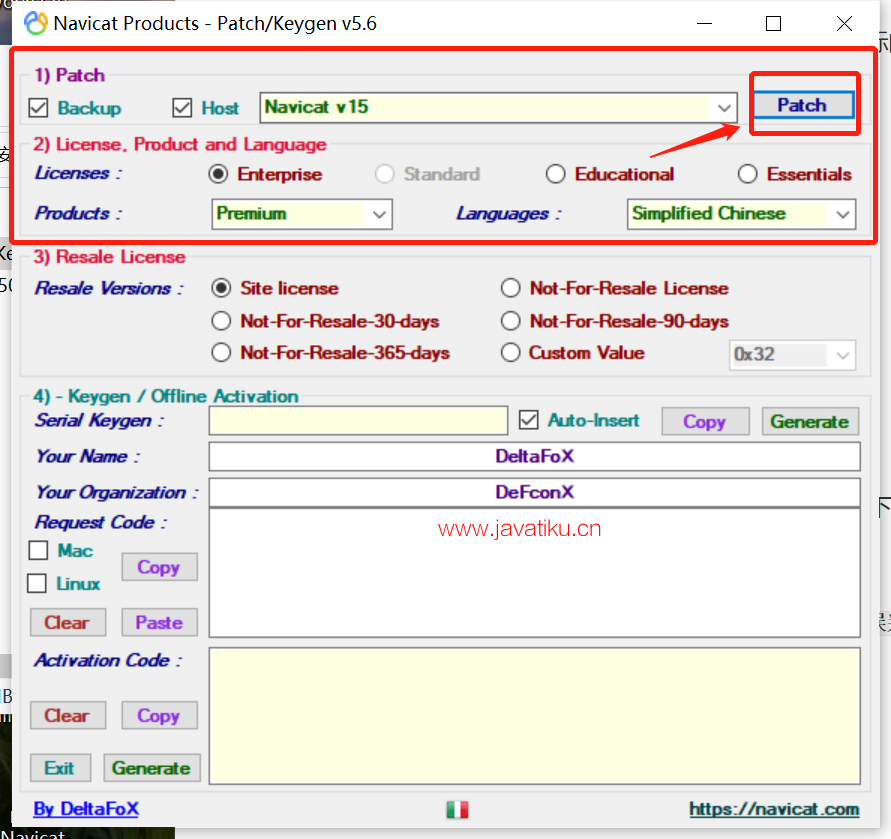Screen dimensions: 891x839
Task: Minimize the Patch/Keygen window
Action: click(705, 23)
